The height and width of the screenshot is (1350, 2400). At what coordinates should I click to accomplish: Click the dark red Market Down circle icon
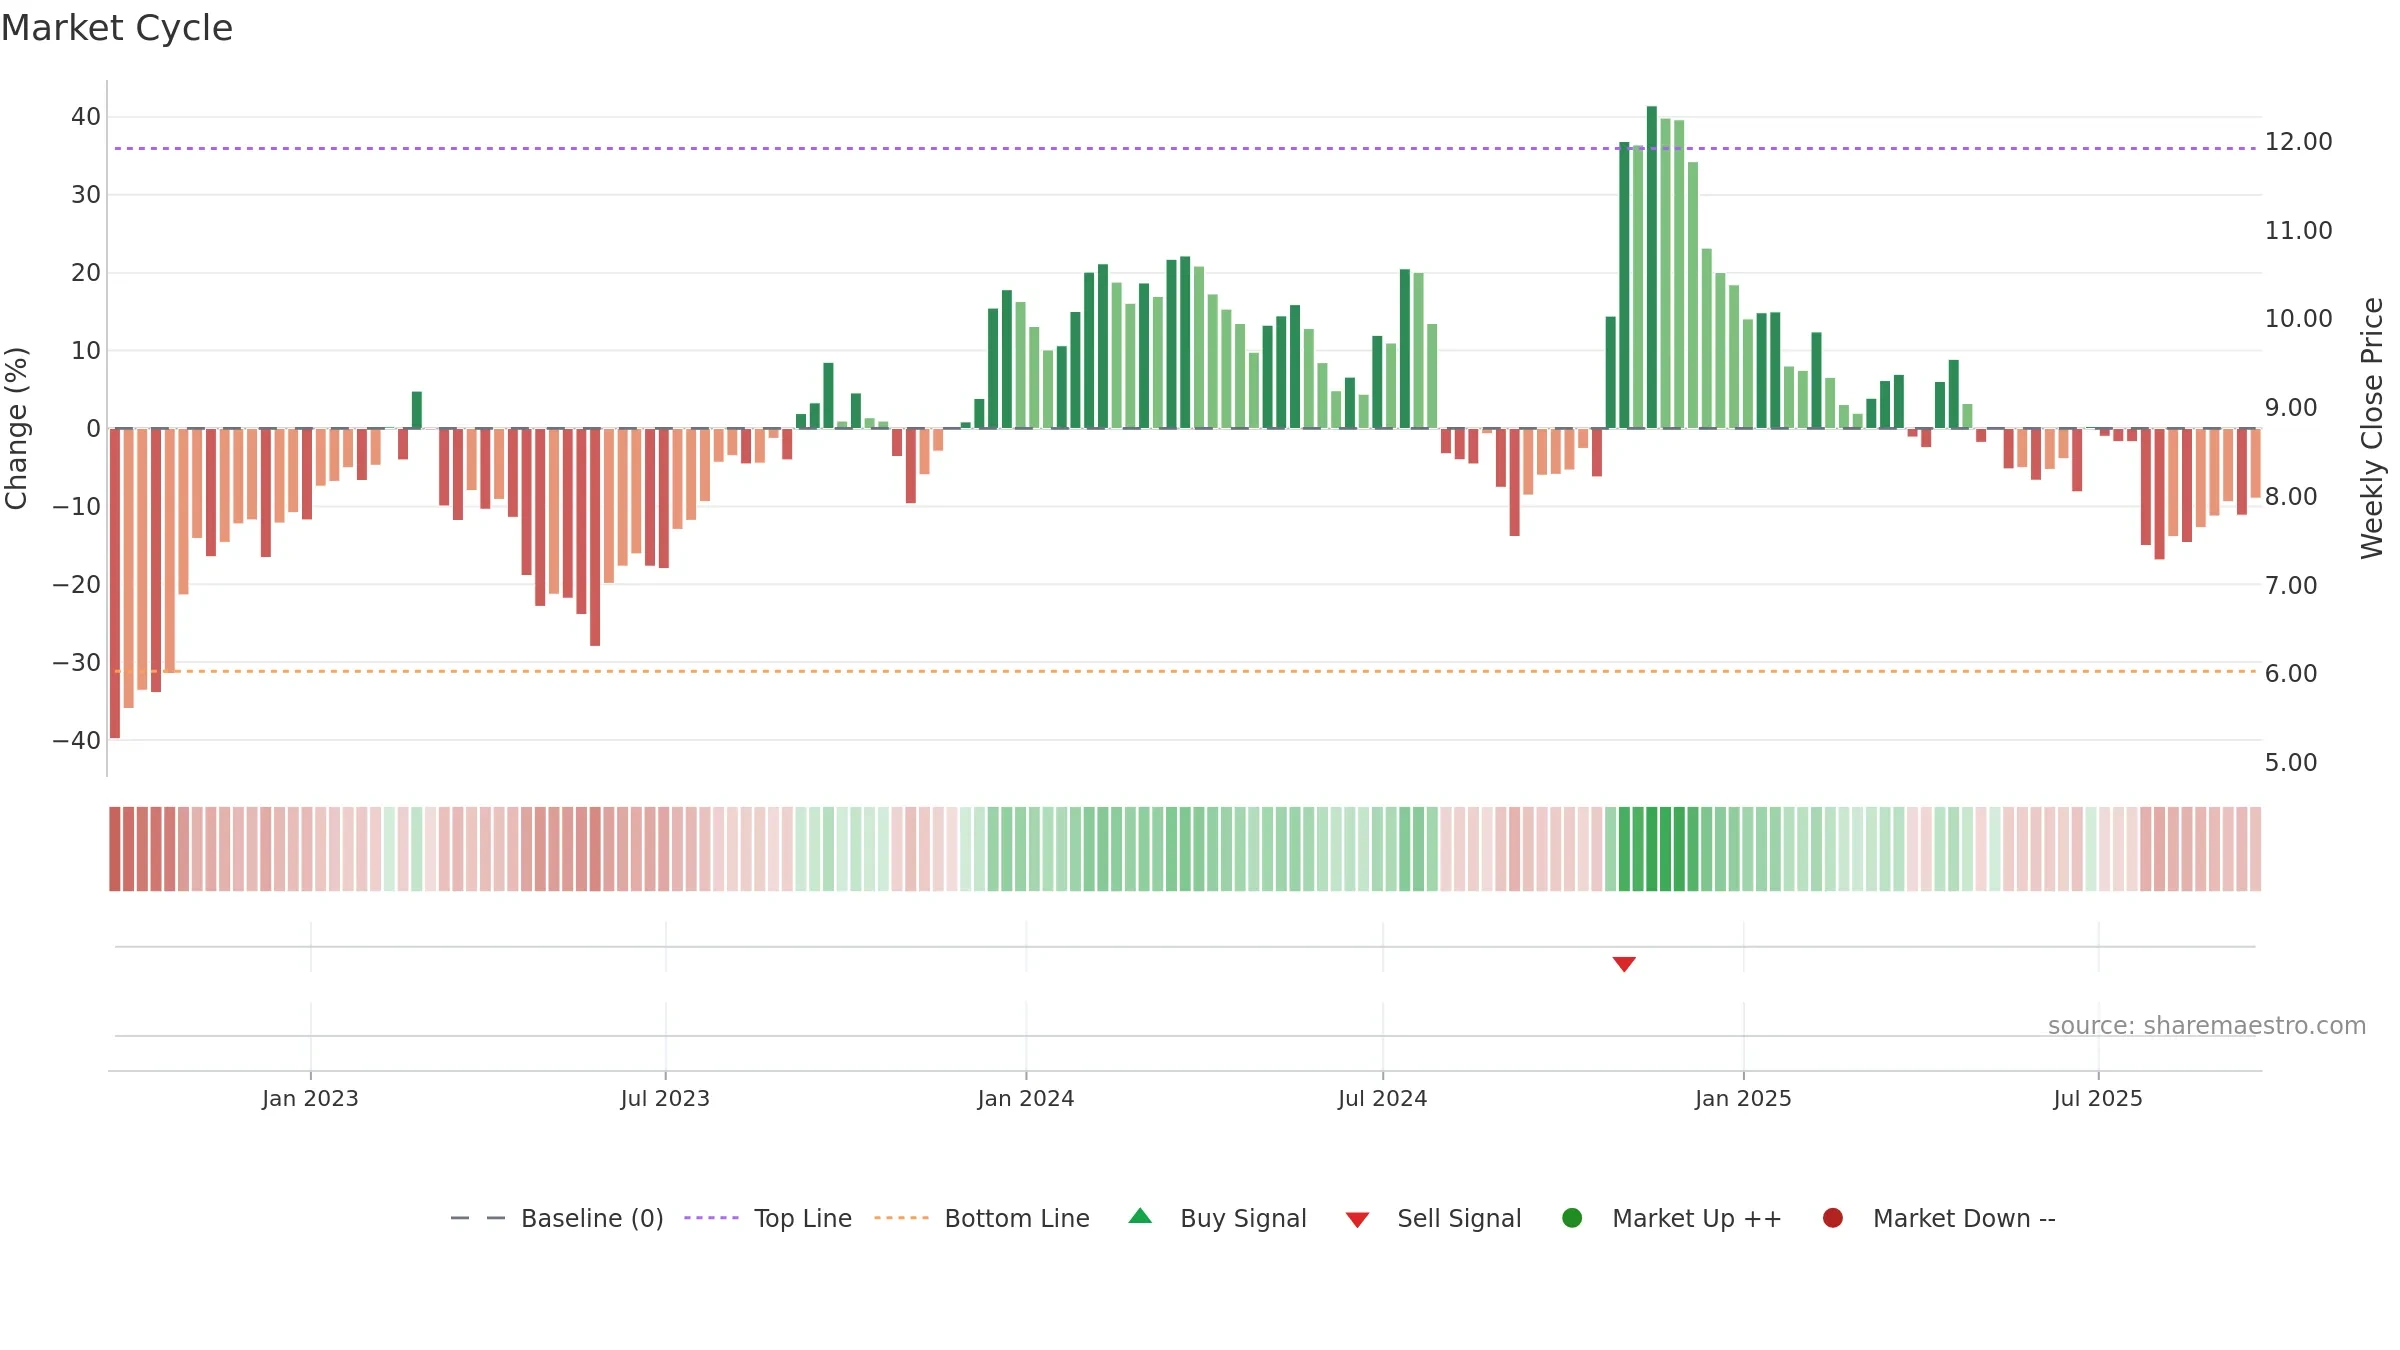(x=1833, y=1218)
